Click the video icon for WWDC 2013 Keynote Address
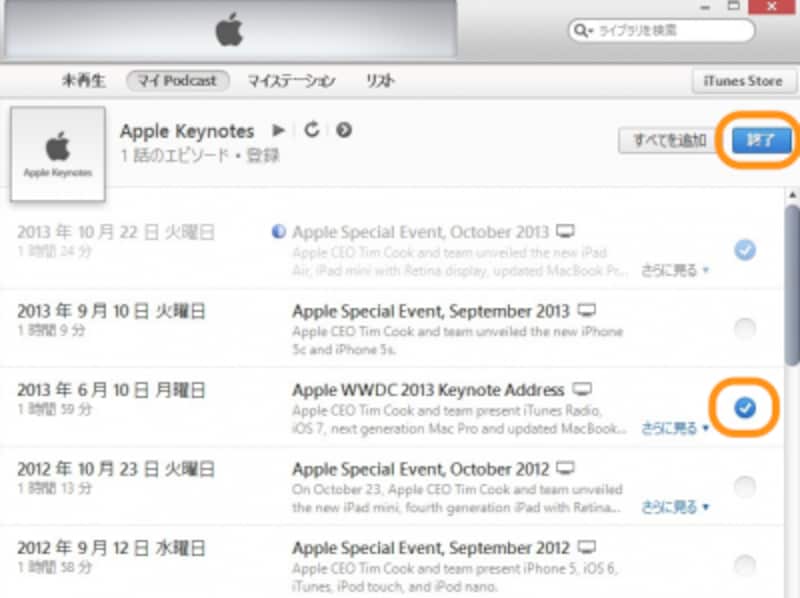Image resolution: width=800 pixels, height=598 pixels. coord(583,389)
